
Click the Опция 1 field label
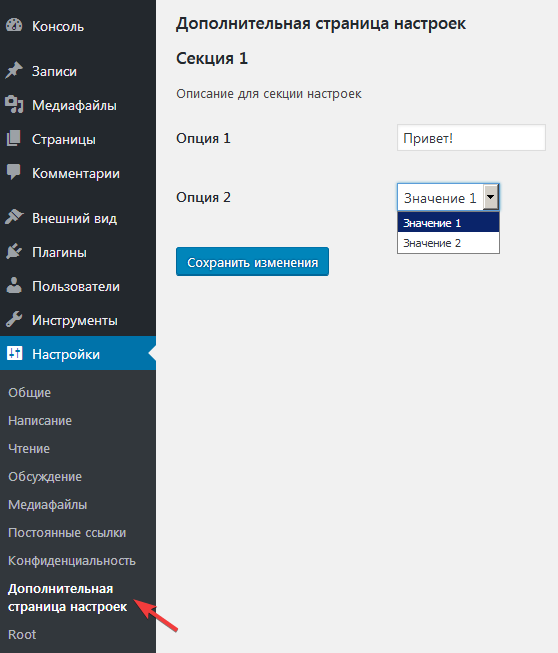point(203,138)
